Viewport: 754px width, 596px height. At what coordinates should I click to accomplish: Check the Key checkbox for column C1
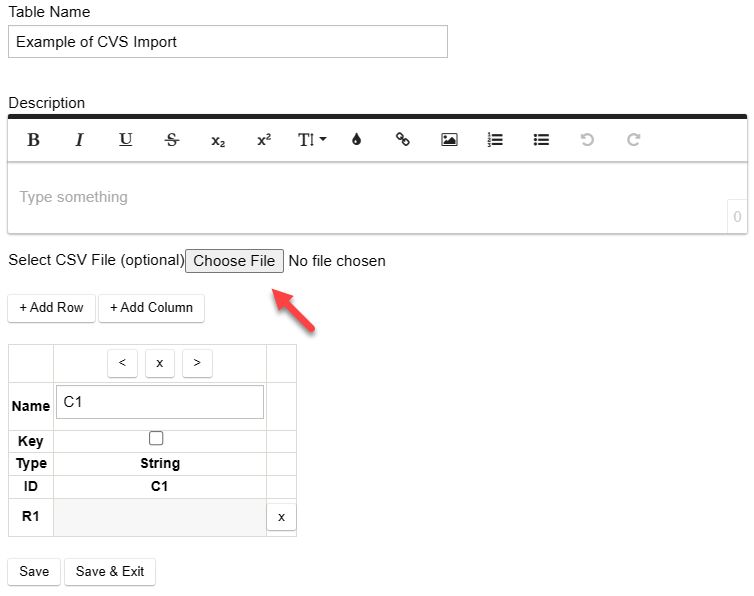(156, 438)
